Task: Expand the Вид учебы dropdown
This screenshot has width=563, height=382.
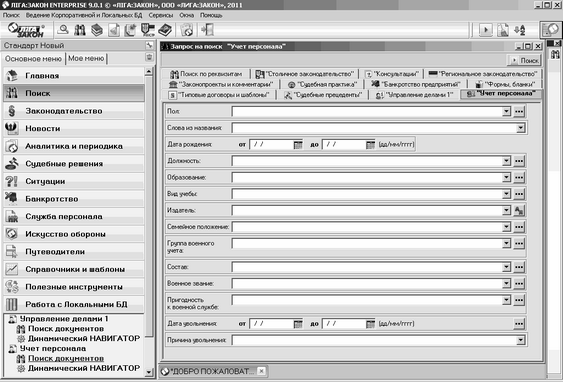Action: coord(506,194)
